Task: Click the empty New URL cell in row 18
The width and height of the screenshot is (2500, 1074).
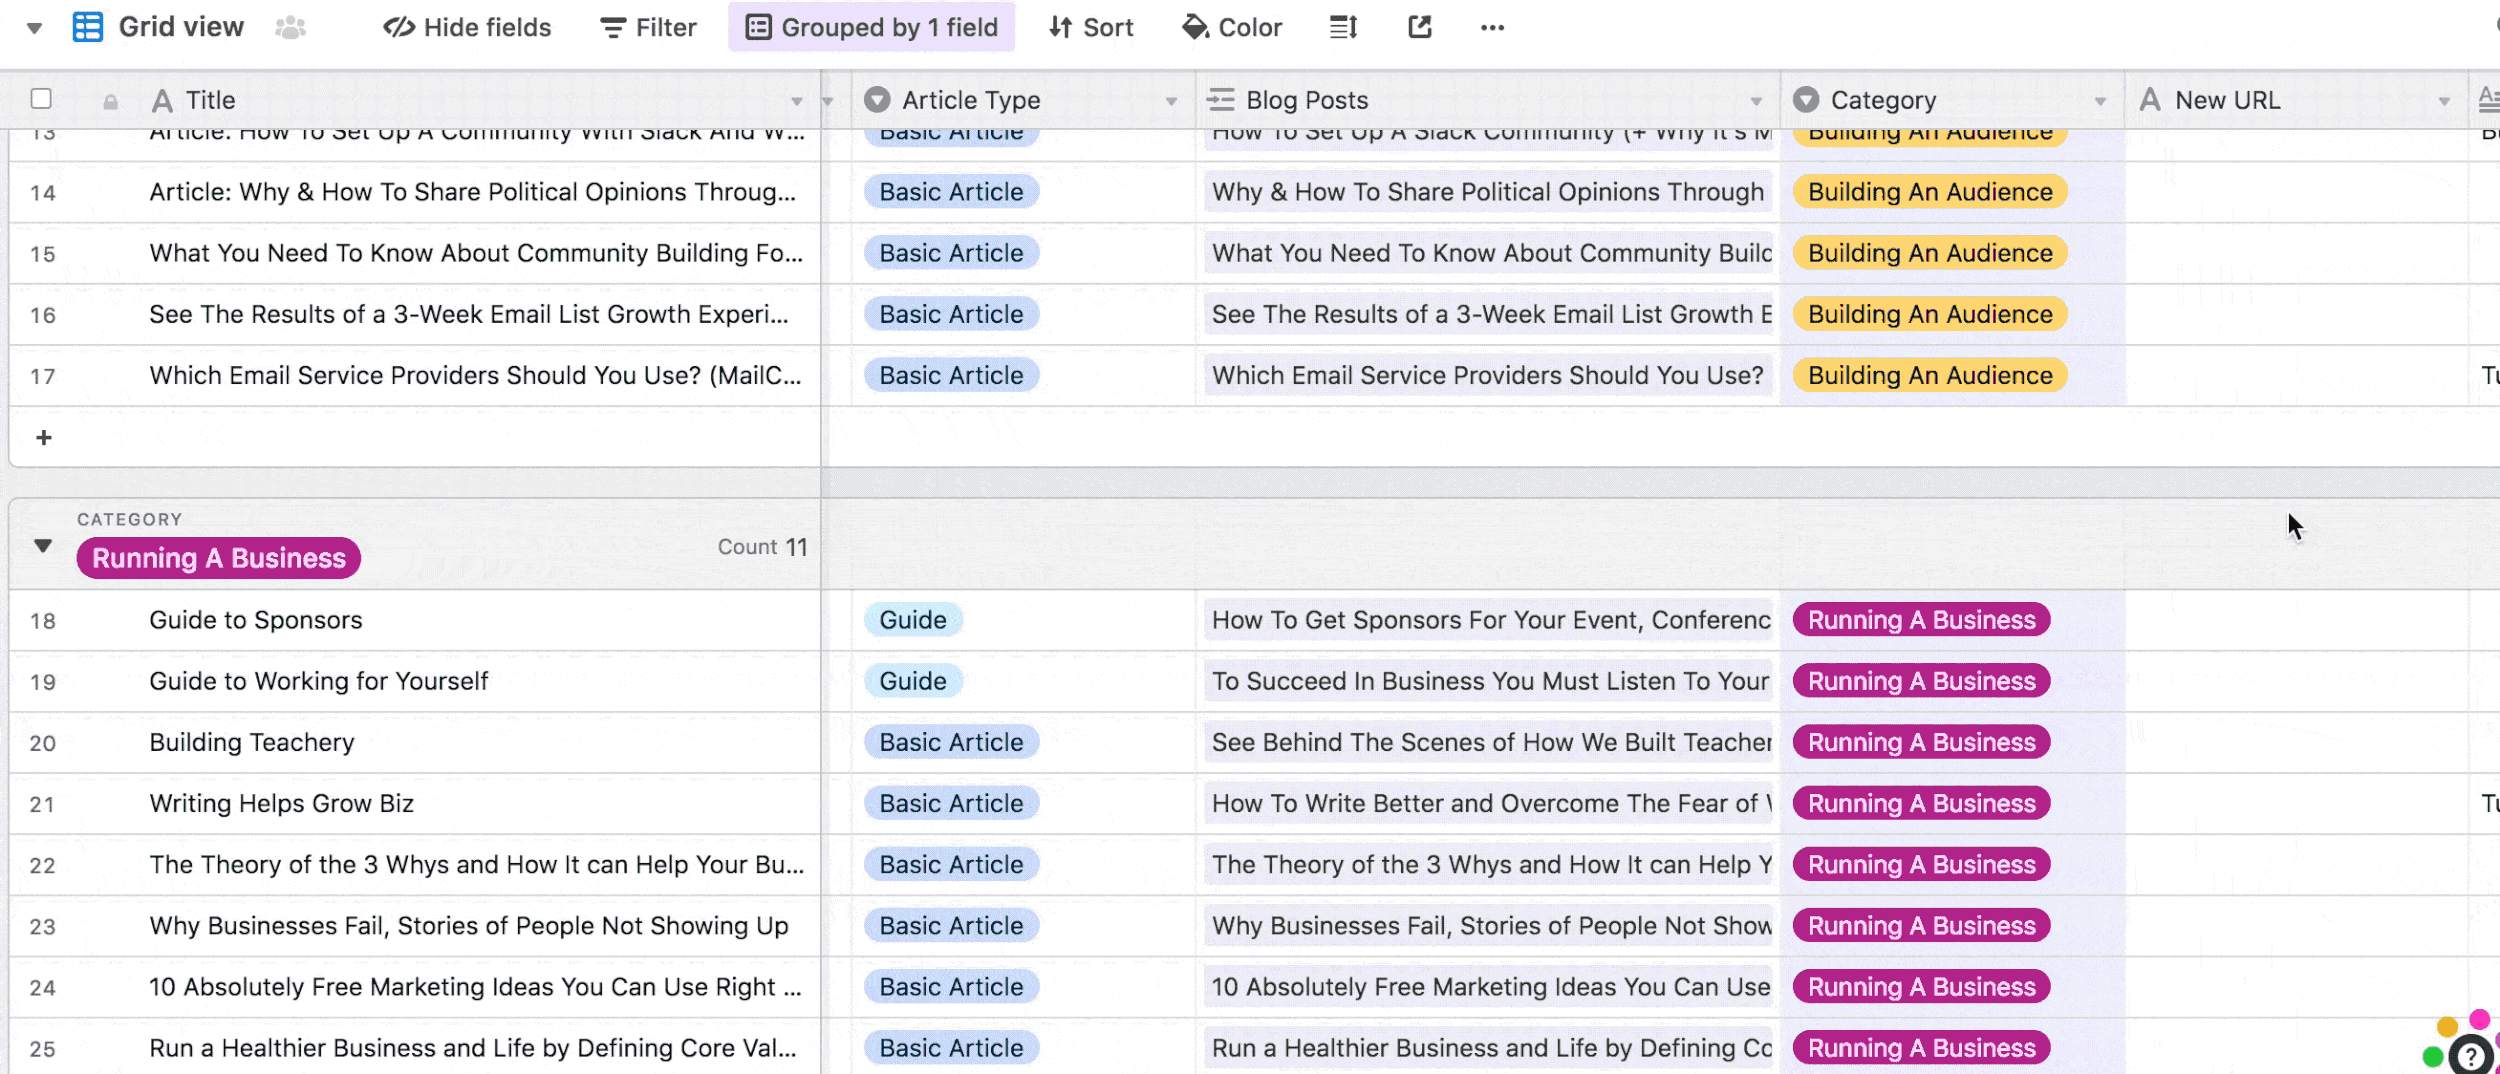Action: pos(2297,620)
